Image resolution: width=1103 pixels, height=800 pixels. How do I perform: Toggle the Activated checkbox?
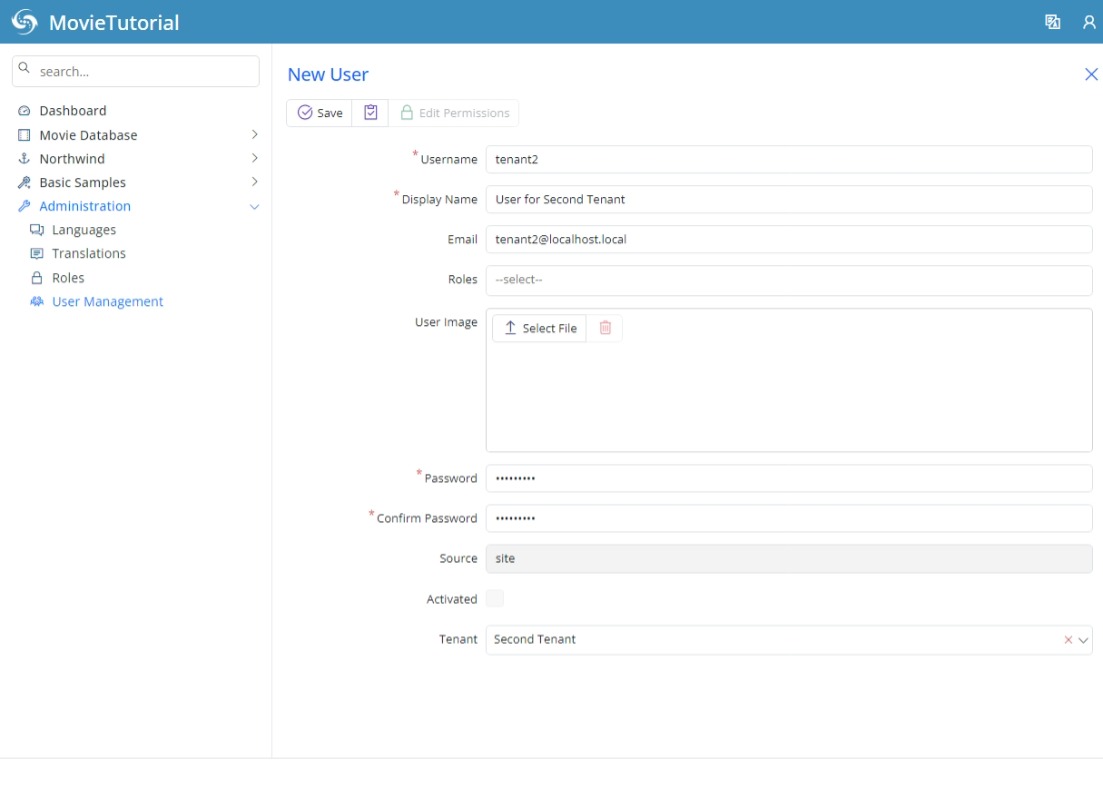(496, 598)
